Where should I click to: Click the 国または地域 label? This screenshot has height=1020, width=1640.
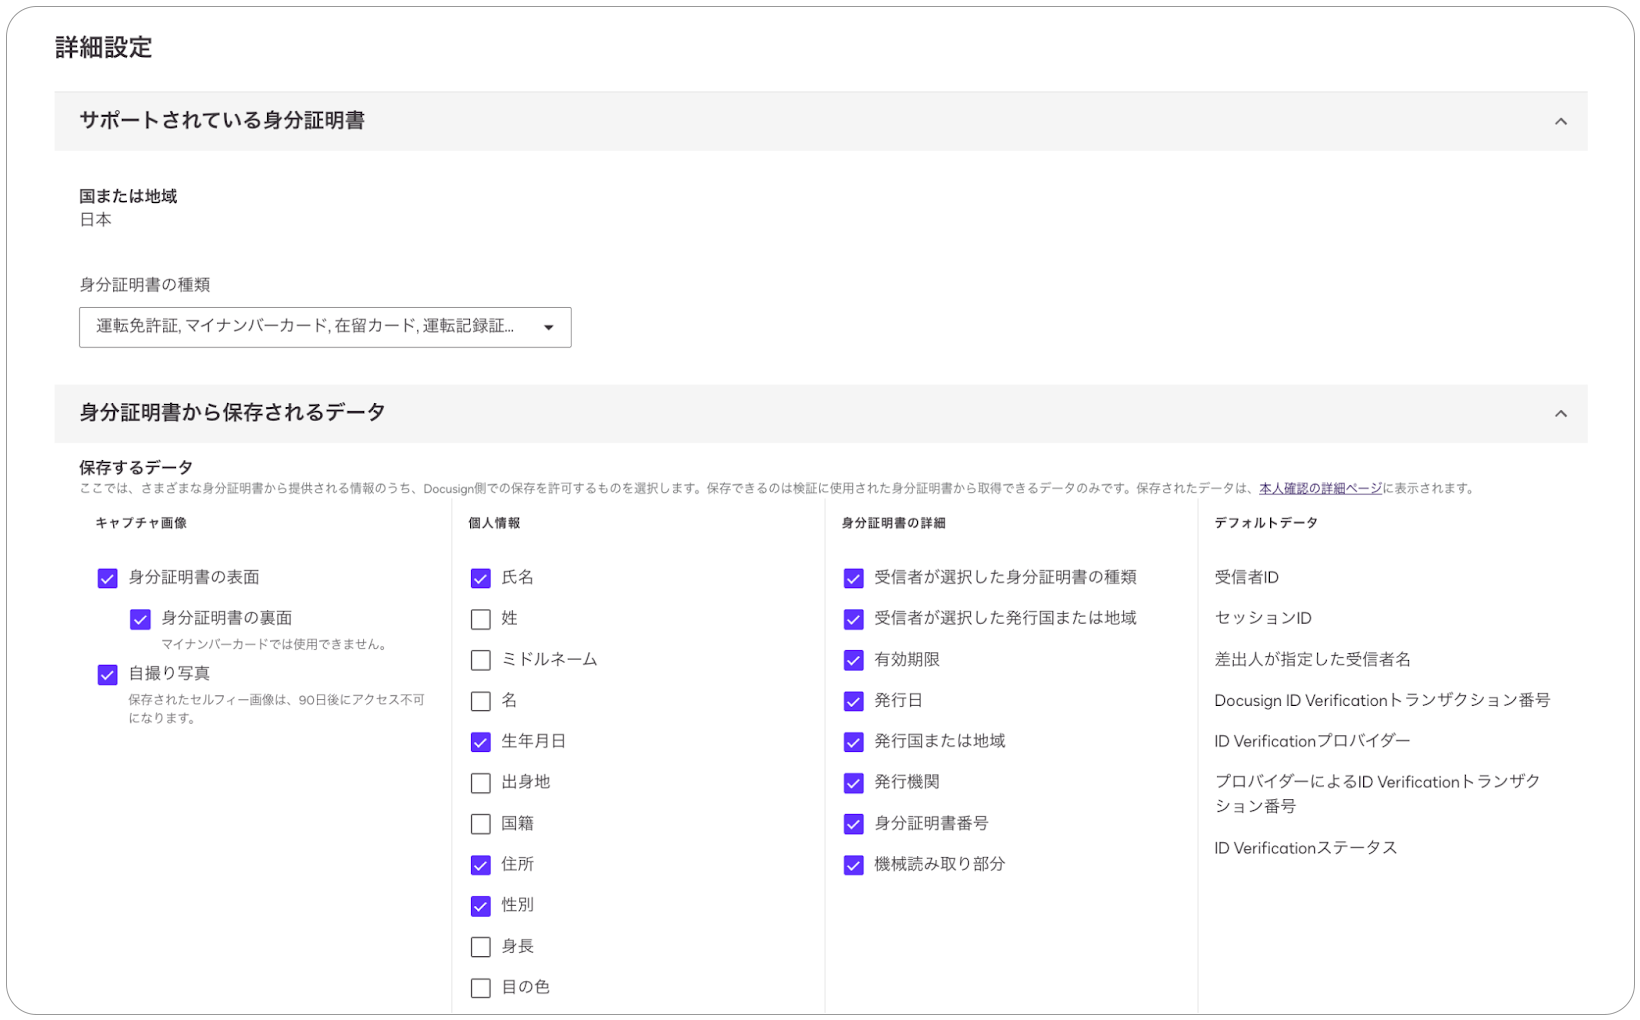point(128,196)
